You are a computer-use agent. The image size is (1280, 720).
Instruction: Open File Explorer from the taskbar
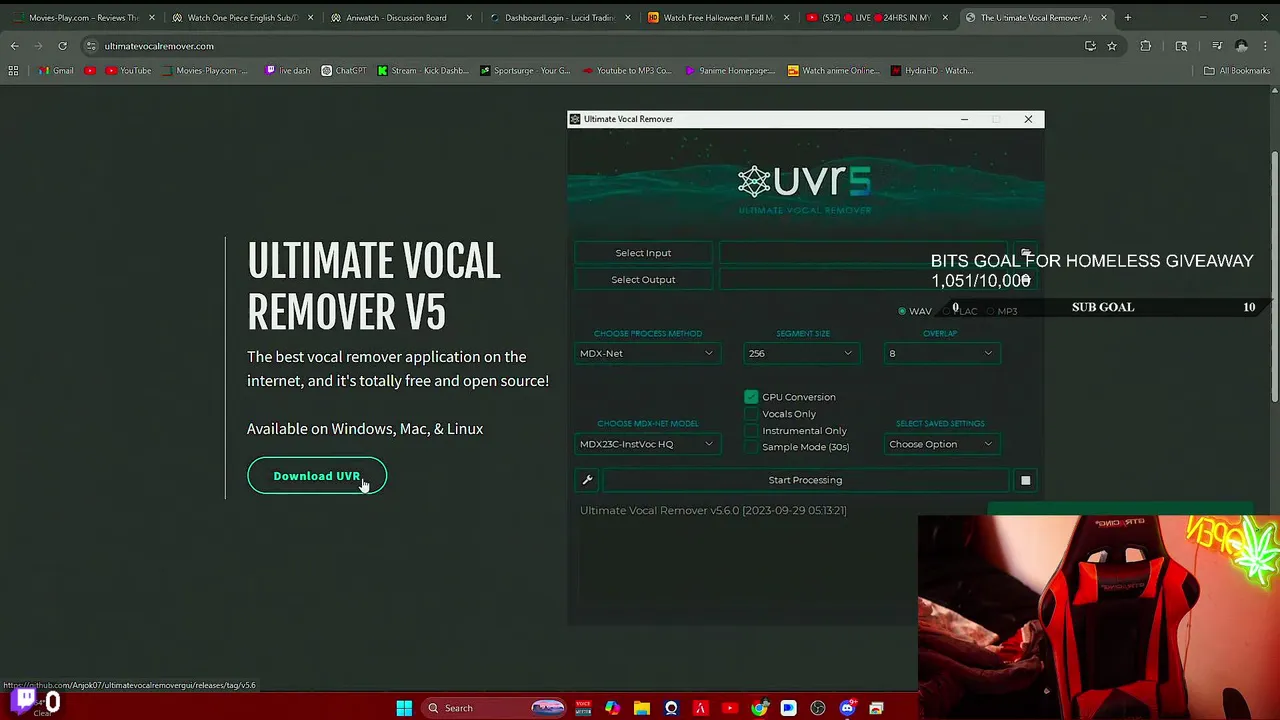[x=642, y=708]
